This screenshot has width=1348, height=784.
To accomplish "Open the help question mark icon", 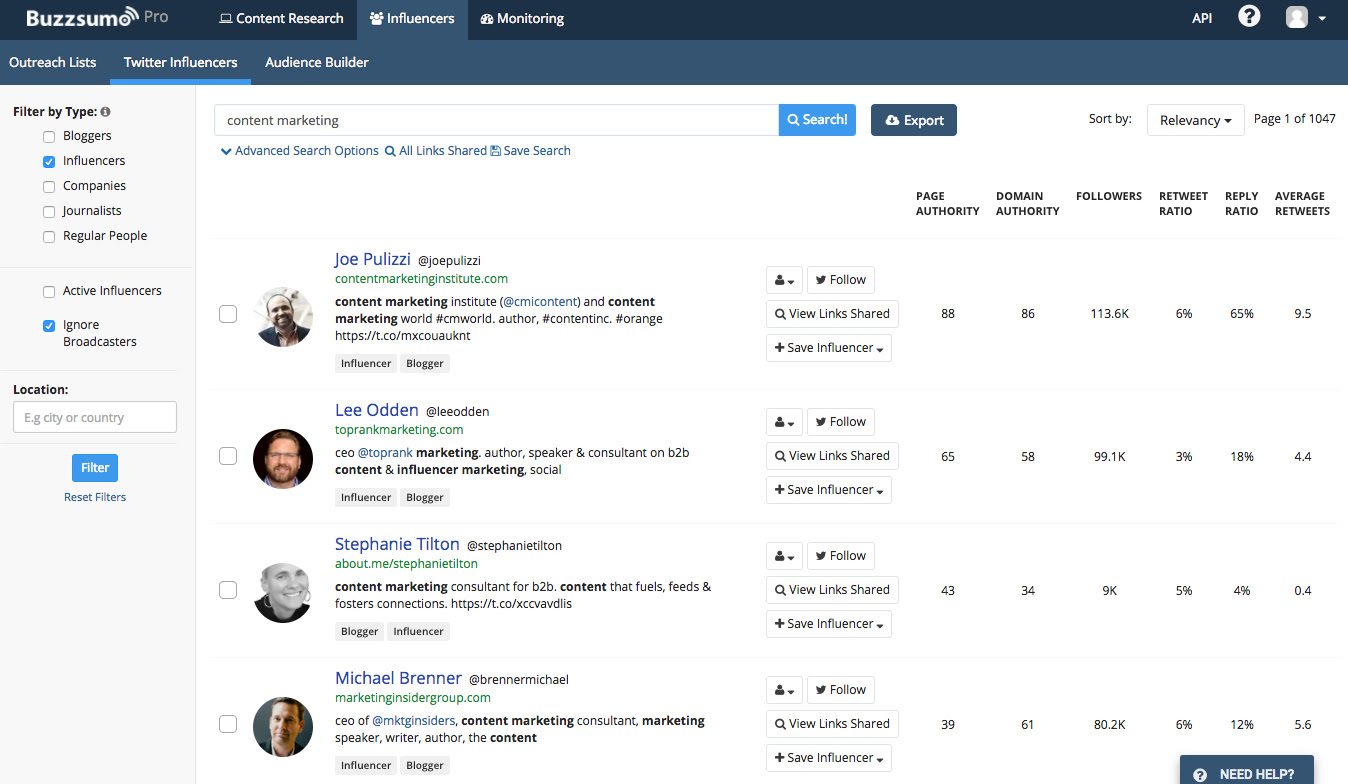I will [1249, 17].
